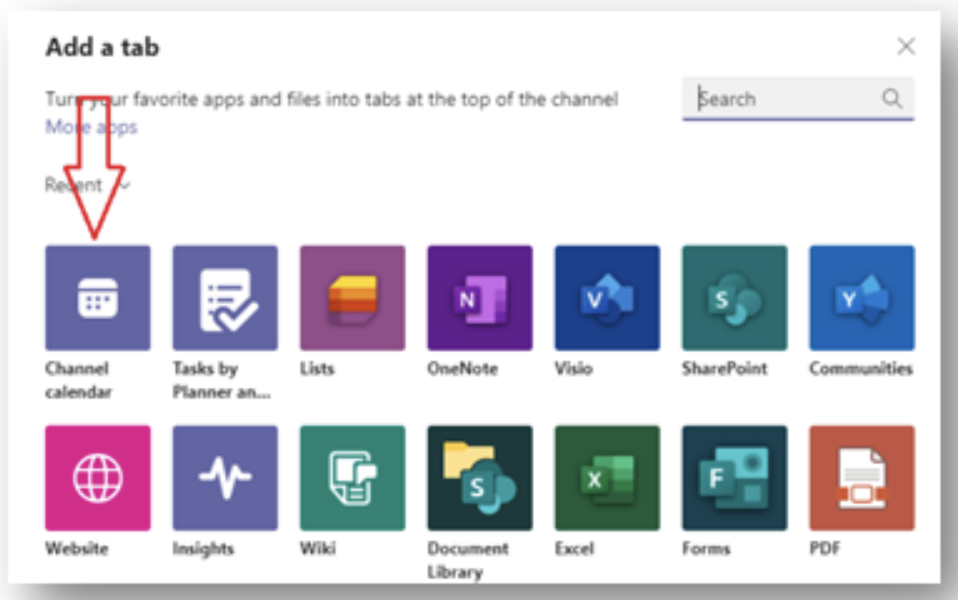Select the Tasks by Planner app icon
Image resolution: width=958 pixels, height=600 pixels.
click(225, 298)
